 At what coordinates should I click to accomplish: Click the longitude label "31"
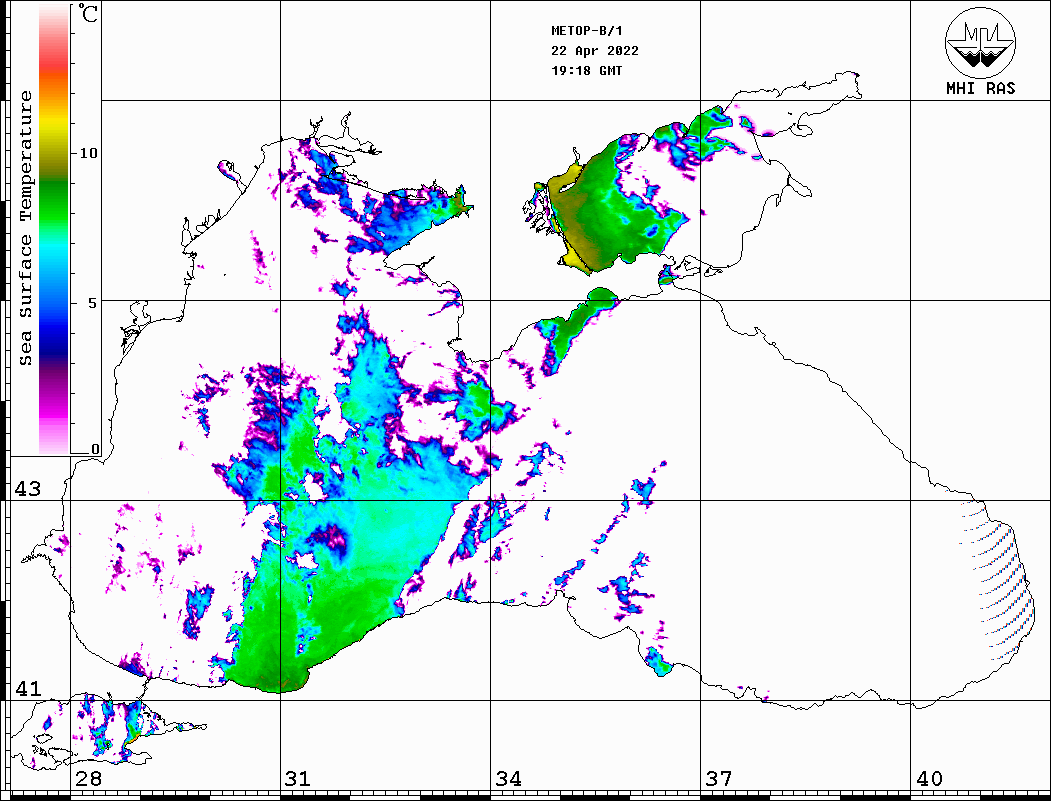pyautogui.click(x=298, y=778)
